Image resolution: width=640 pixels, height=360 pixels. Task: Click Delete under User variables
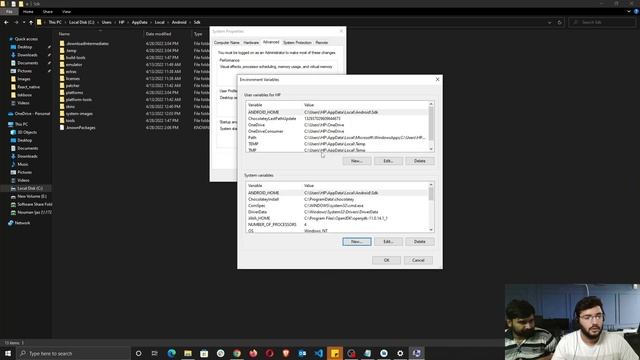point(420,161)
